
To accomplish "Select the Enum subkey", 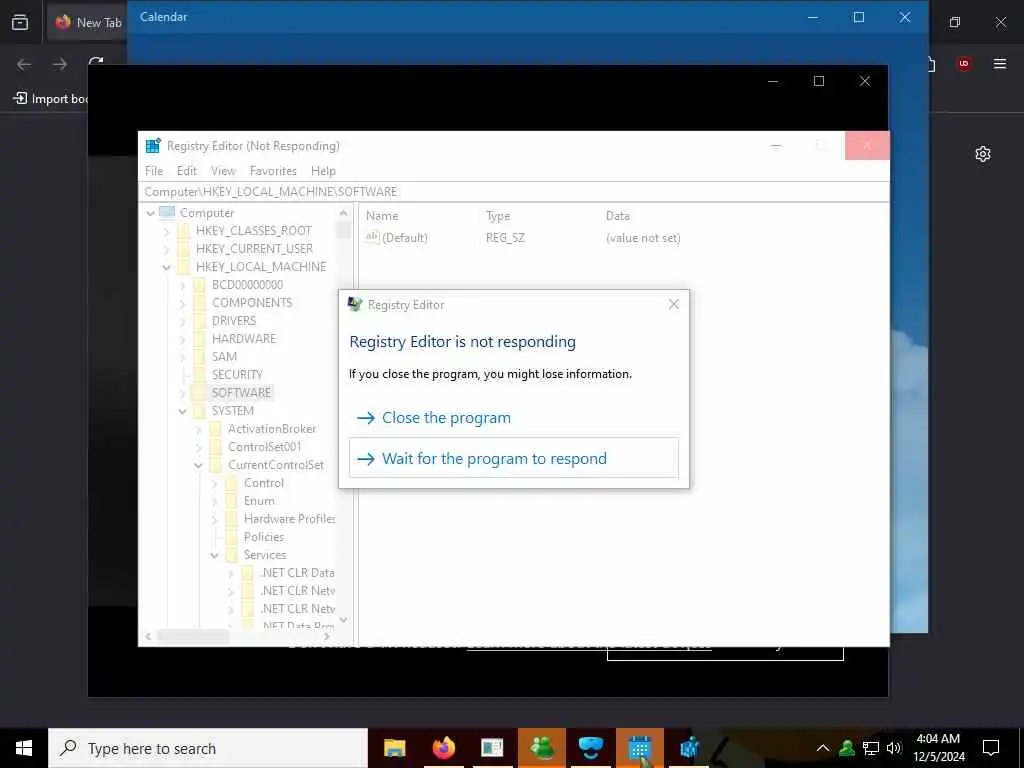I will (x=259, y=501).
